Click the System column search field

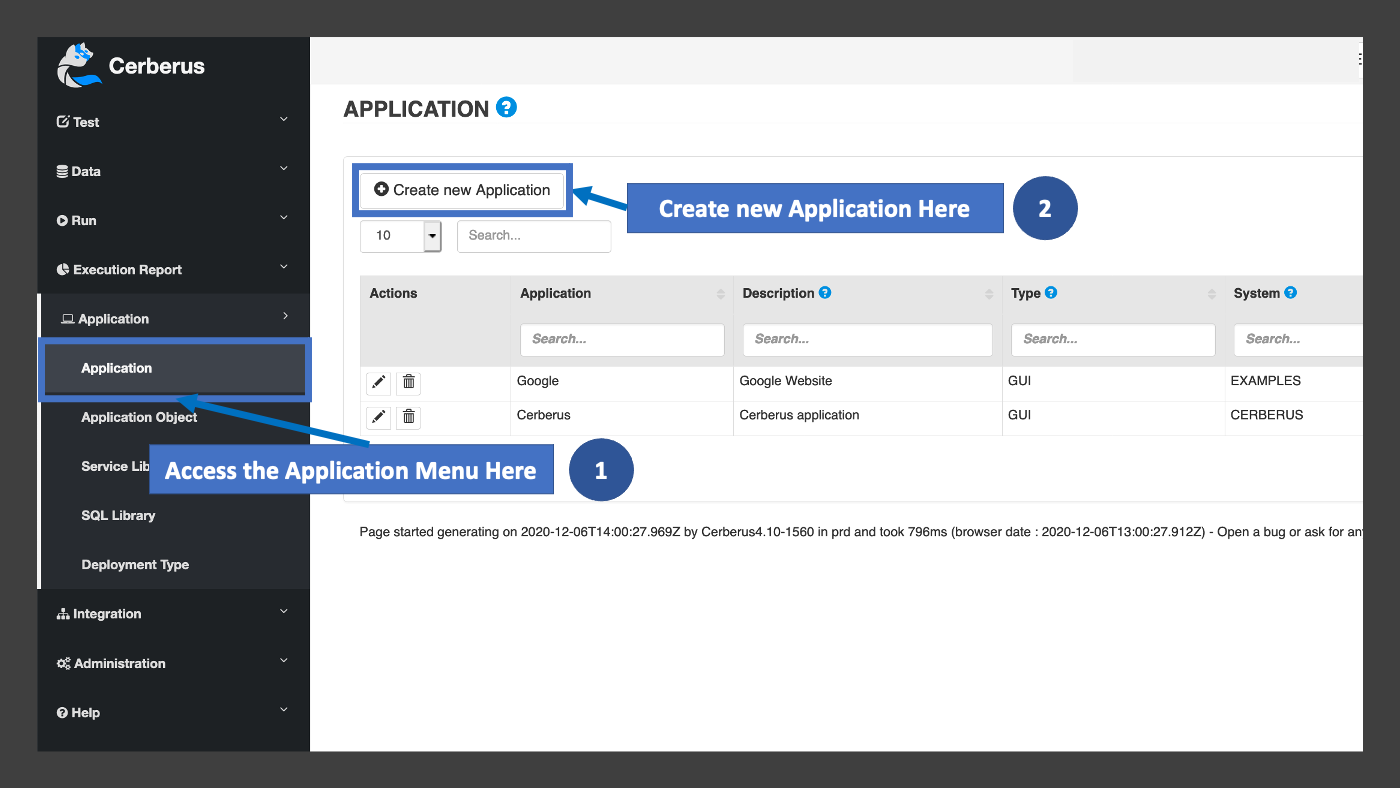coord(1298,339)
